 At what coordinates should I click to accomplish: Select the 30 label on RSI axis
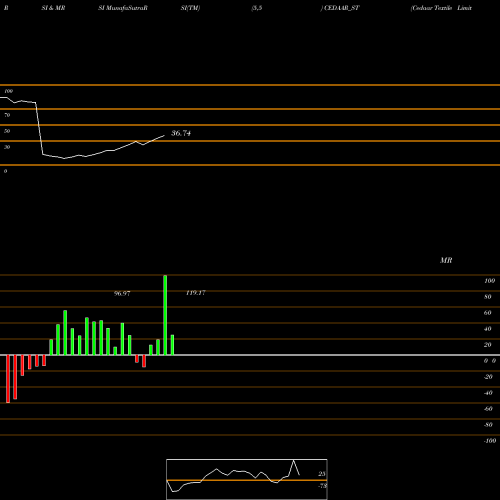tap(7, 147)
